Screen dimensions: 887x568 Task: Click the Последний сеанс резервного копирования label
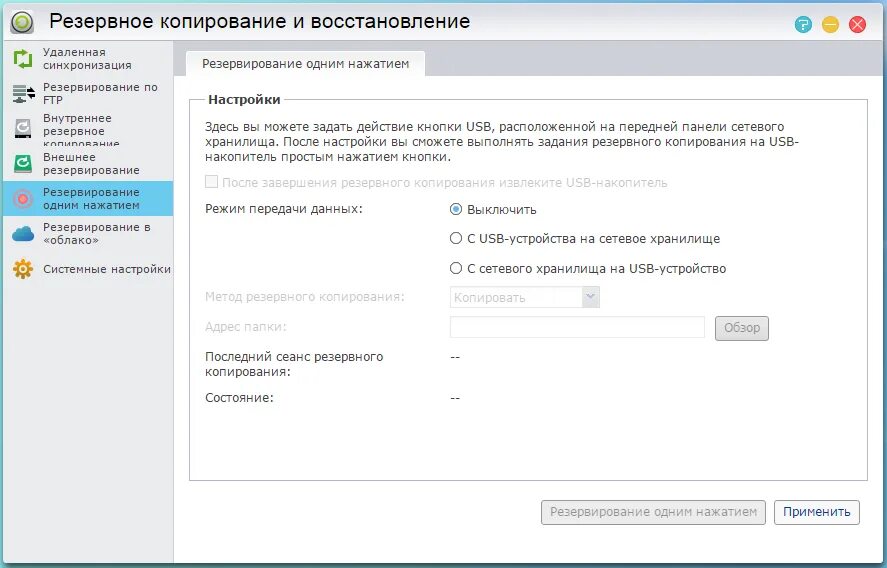tap(294, 364)
